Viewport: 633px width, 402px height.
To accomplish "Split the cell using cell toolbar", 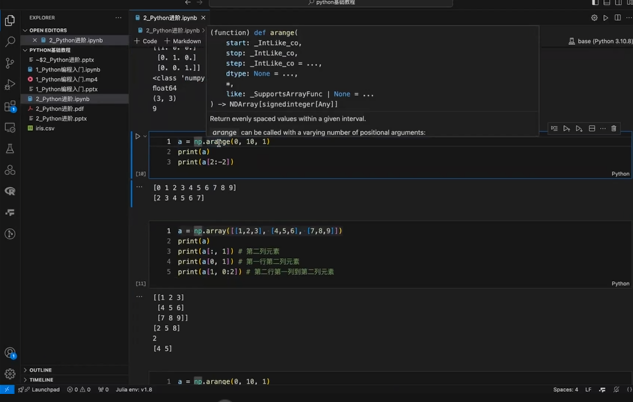I will pyautogui.click(x=592, y=128).
